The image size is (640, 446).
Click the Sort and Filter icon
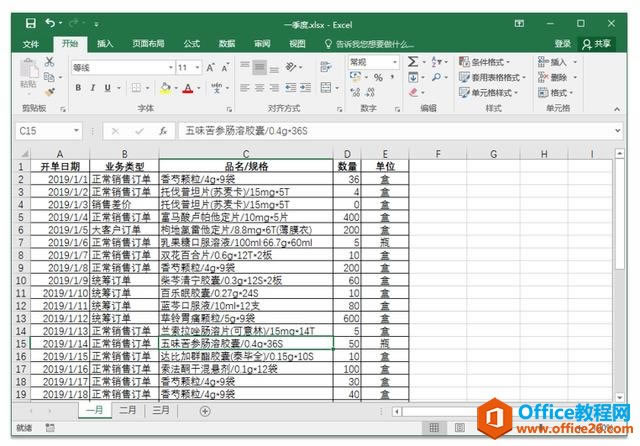coord(436,62)
